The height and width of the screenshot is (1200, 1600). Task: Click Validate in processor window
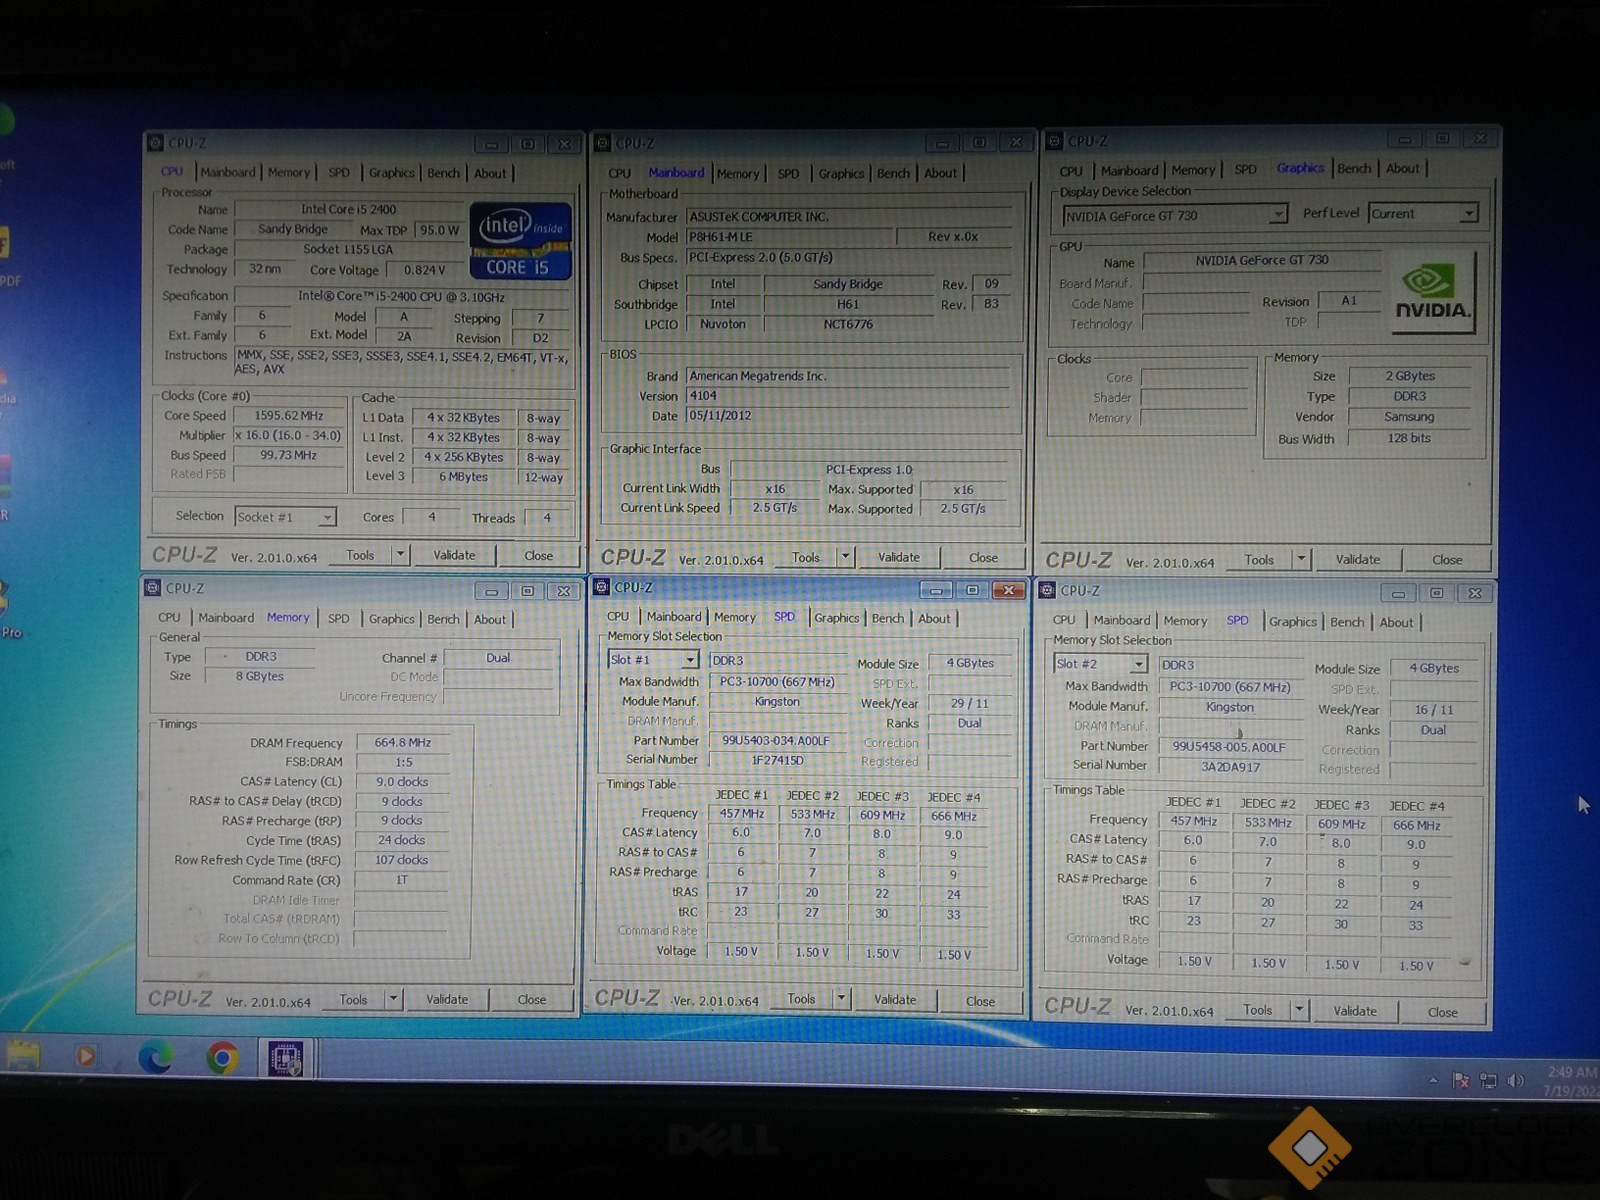(454, 555)
